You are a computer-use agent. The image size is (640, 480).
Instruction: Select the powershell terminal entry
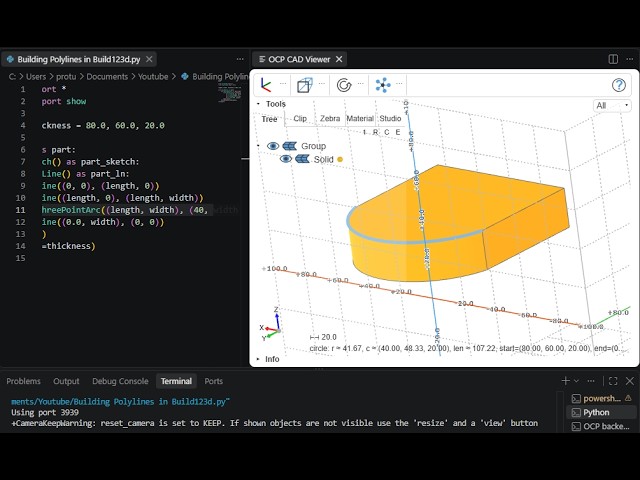click(x=602, y=398)
